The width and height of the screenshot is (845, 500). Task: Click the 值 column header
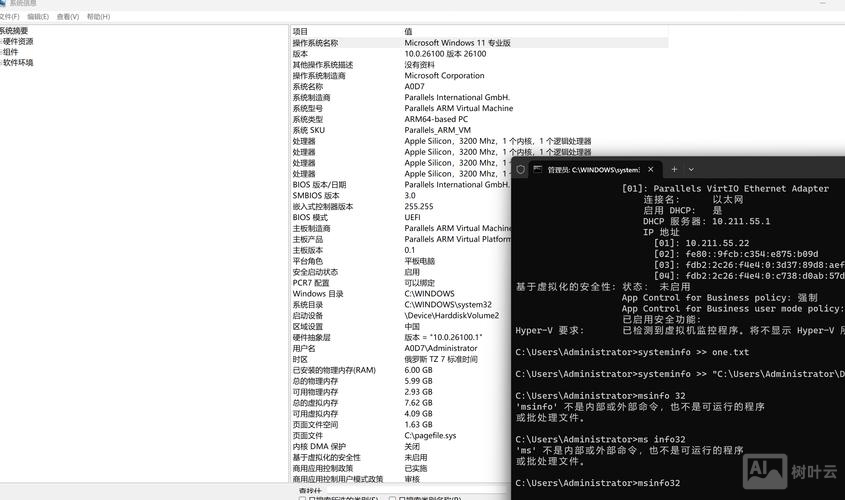(x=408, y=31)
